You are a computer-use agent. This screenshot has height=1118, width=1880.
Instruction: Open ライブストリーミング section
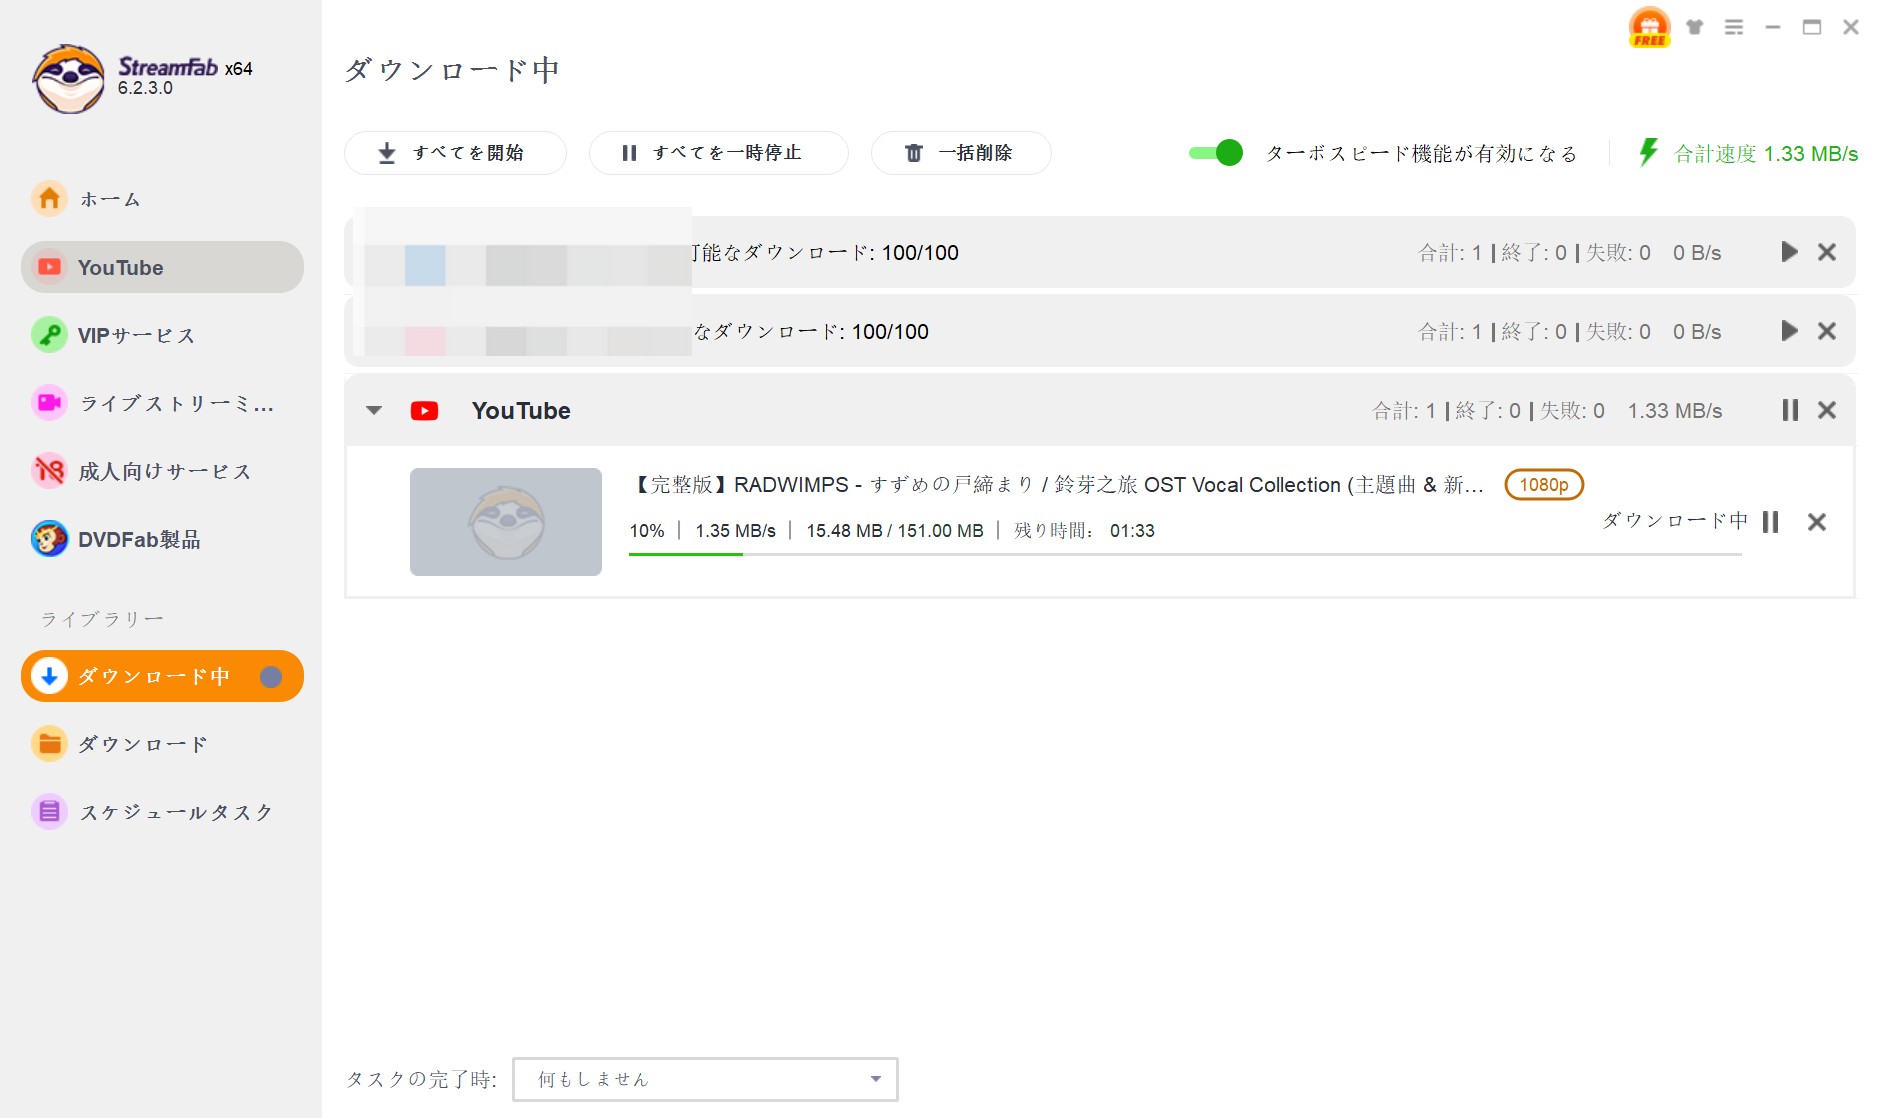tap(162, 403)
